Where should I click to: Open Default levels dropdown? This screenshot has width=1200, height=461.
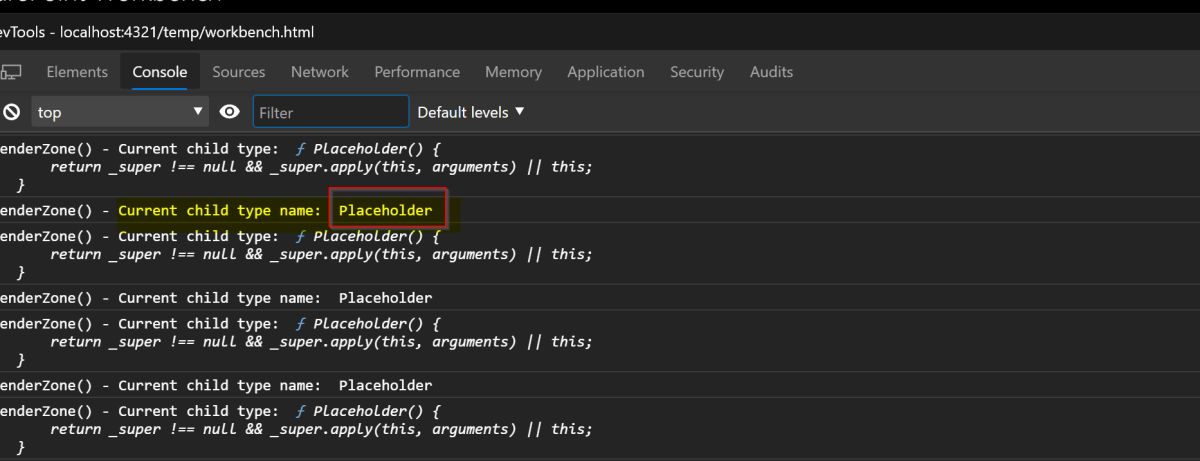[x=471, y=112]
